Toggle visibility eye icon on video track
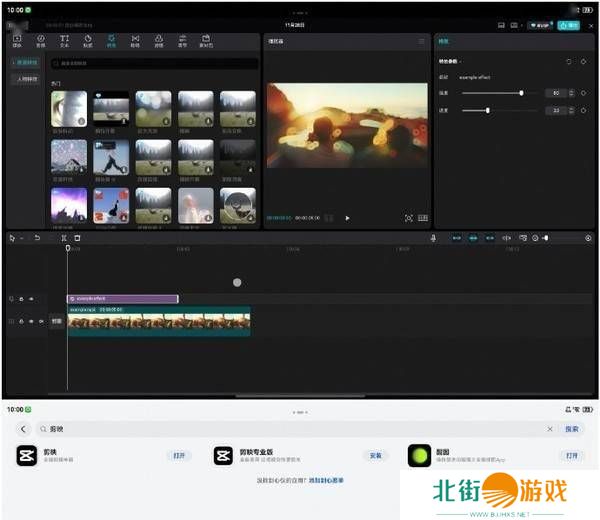This screenshot has width=600, height=520. [31, 321]
